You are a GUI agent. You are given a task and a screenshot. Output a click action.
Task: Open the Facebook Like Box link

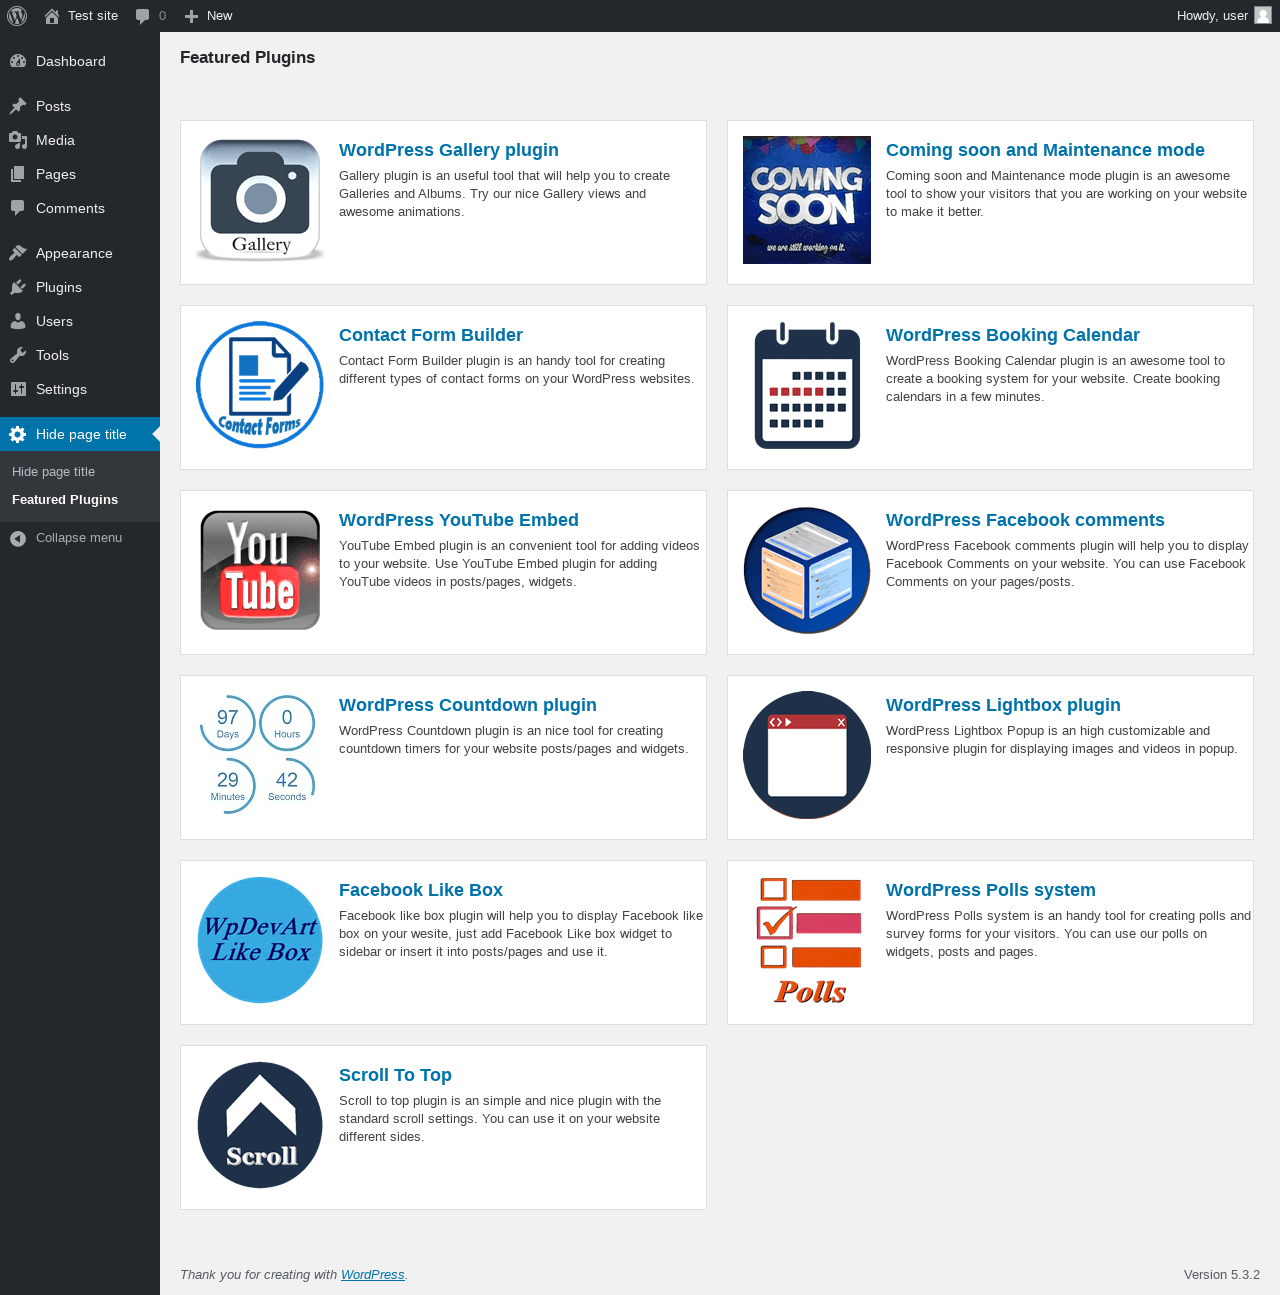click(x=421, y=890)
